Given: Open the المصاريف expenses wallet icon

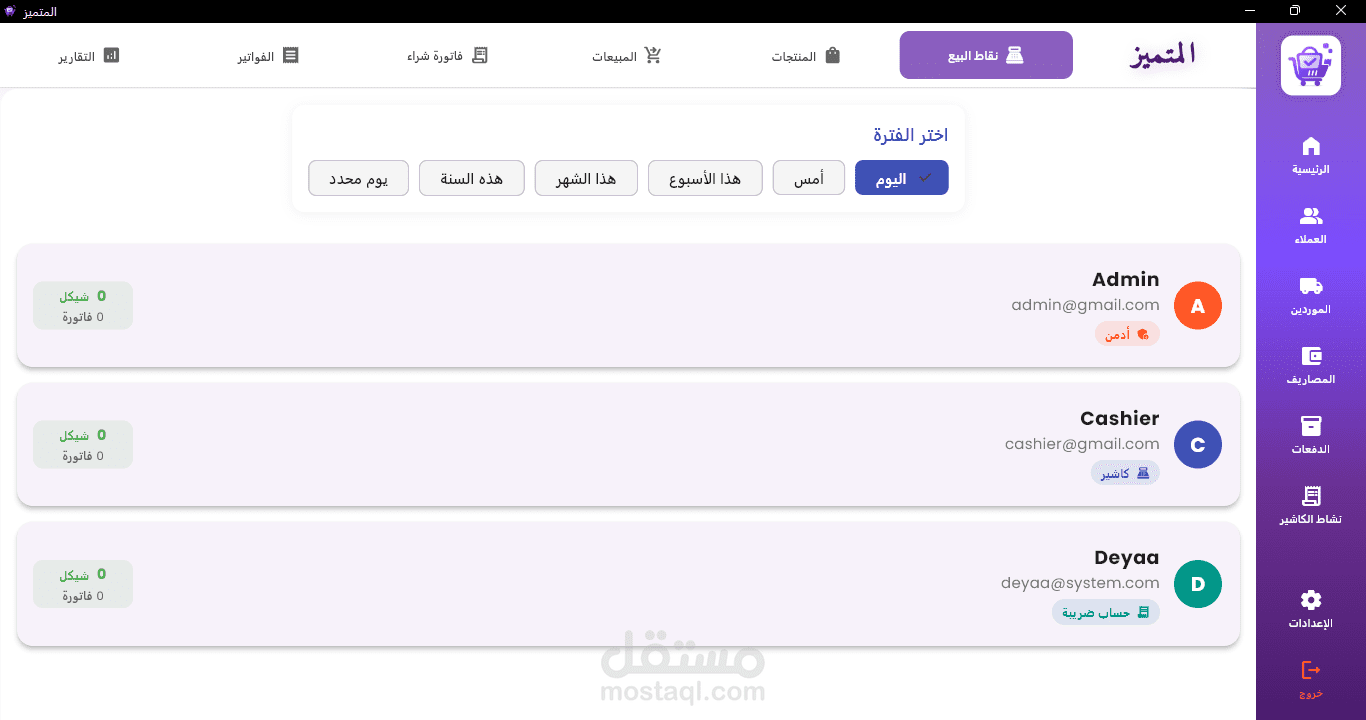Looking at the screenshot, I should (x=1311, y=356).
